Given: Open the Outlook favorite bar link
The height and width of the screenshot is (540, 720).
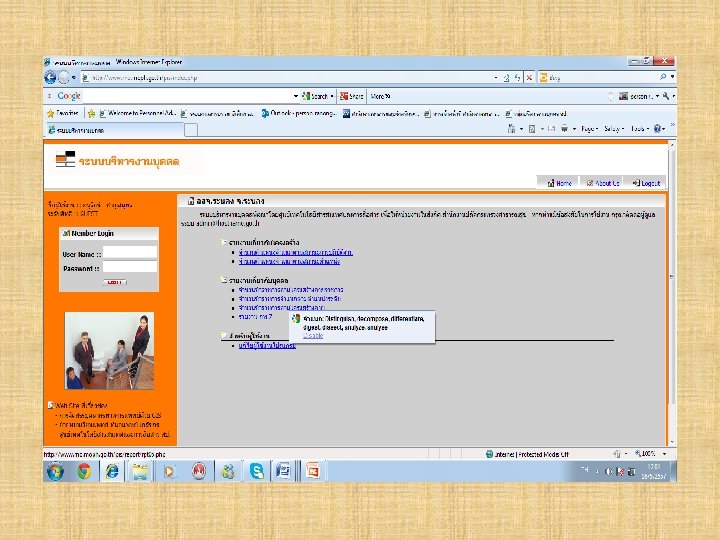Looking at the screenshot, I should pyautogui.click(x=298, y=113).
